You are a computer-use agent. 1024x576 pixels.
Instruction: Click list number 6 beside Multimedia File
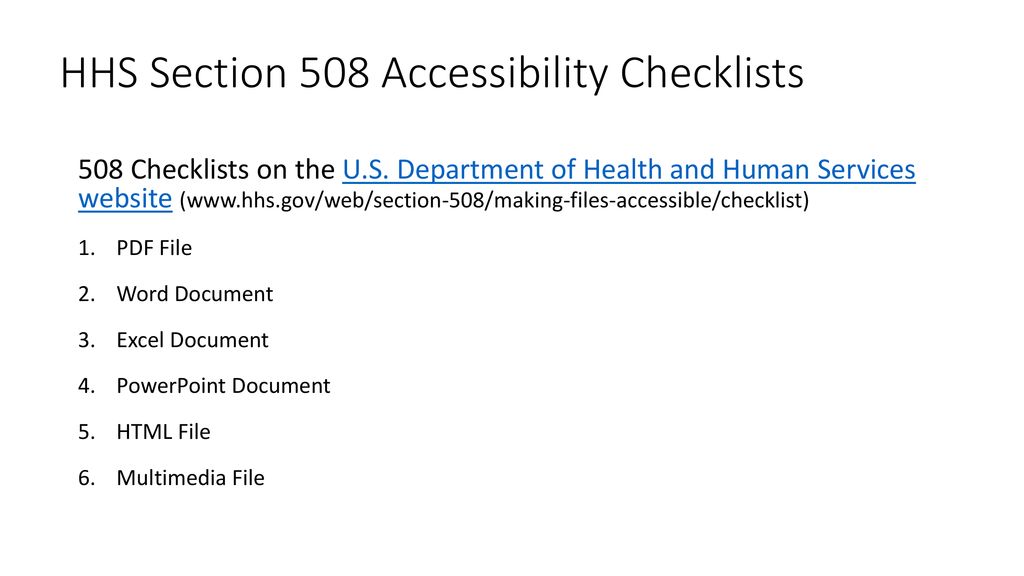(86, 478)
